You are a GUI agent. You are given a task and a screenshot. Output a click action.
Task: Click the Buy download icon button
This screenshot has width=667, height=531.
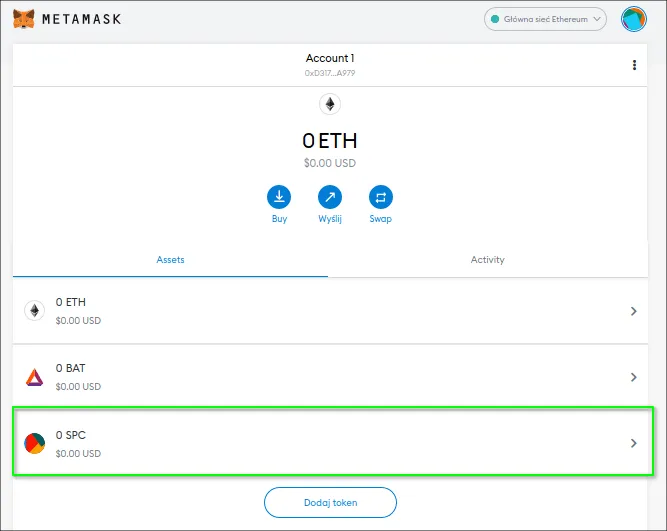(x=279, y=197)
